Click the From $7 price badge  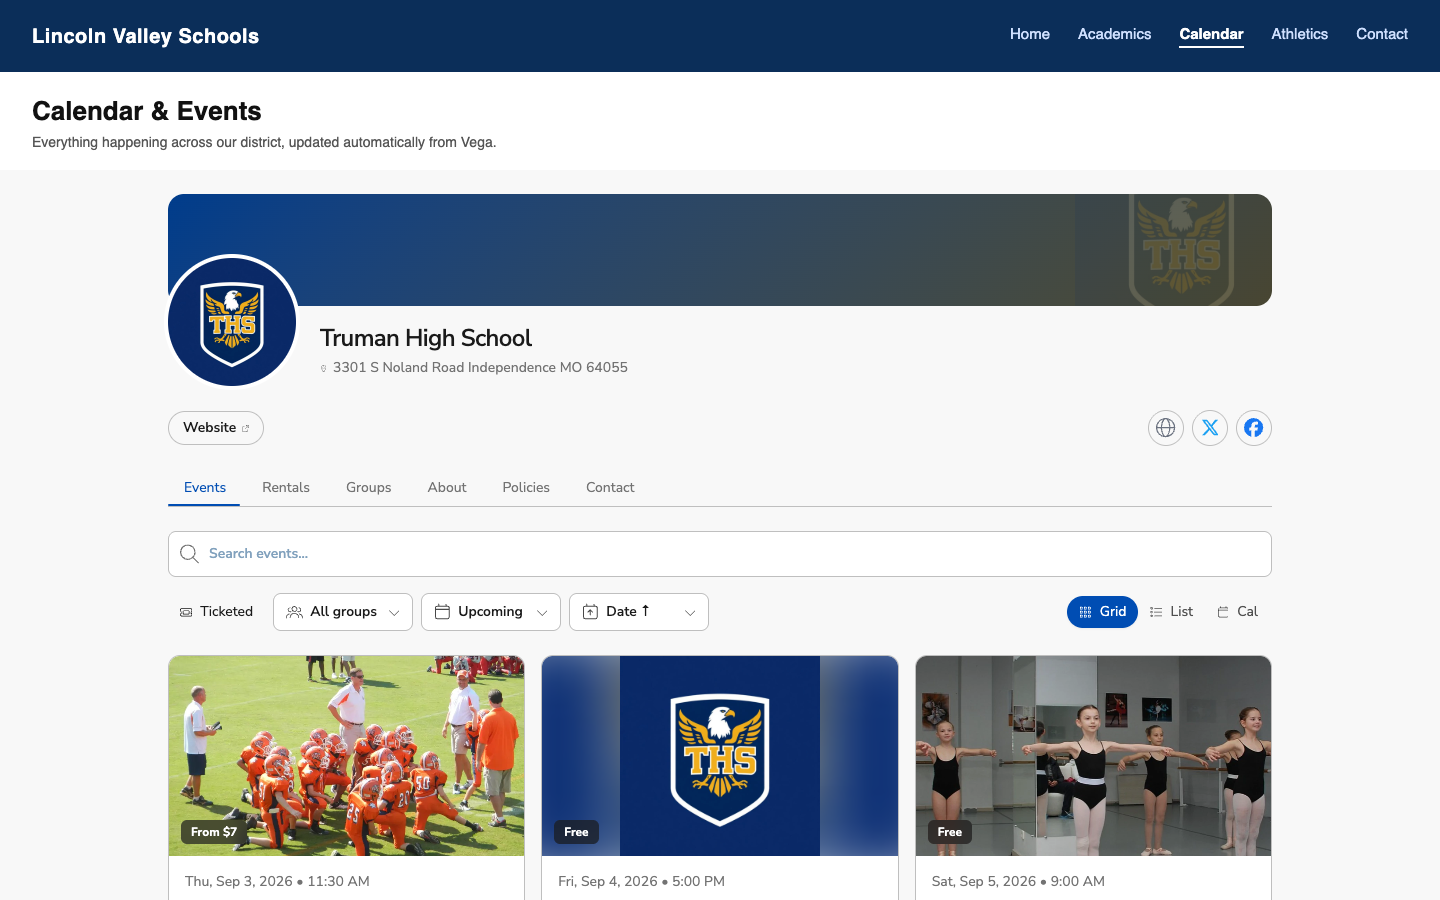click(214, 832)
